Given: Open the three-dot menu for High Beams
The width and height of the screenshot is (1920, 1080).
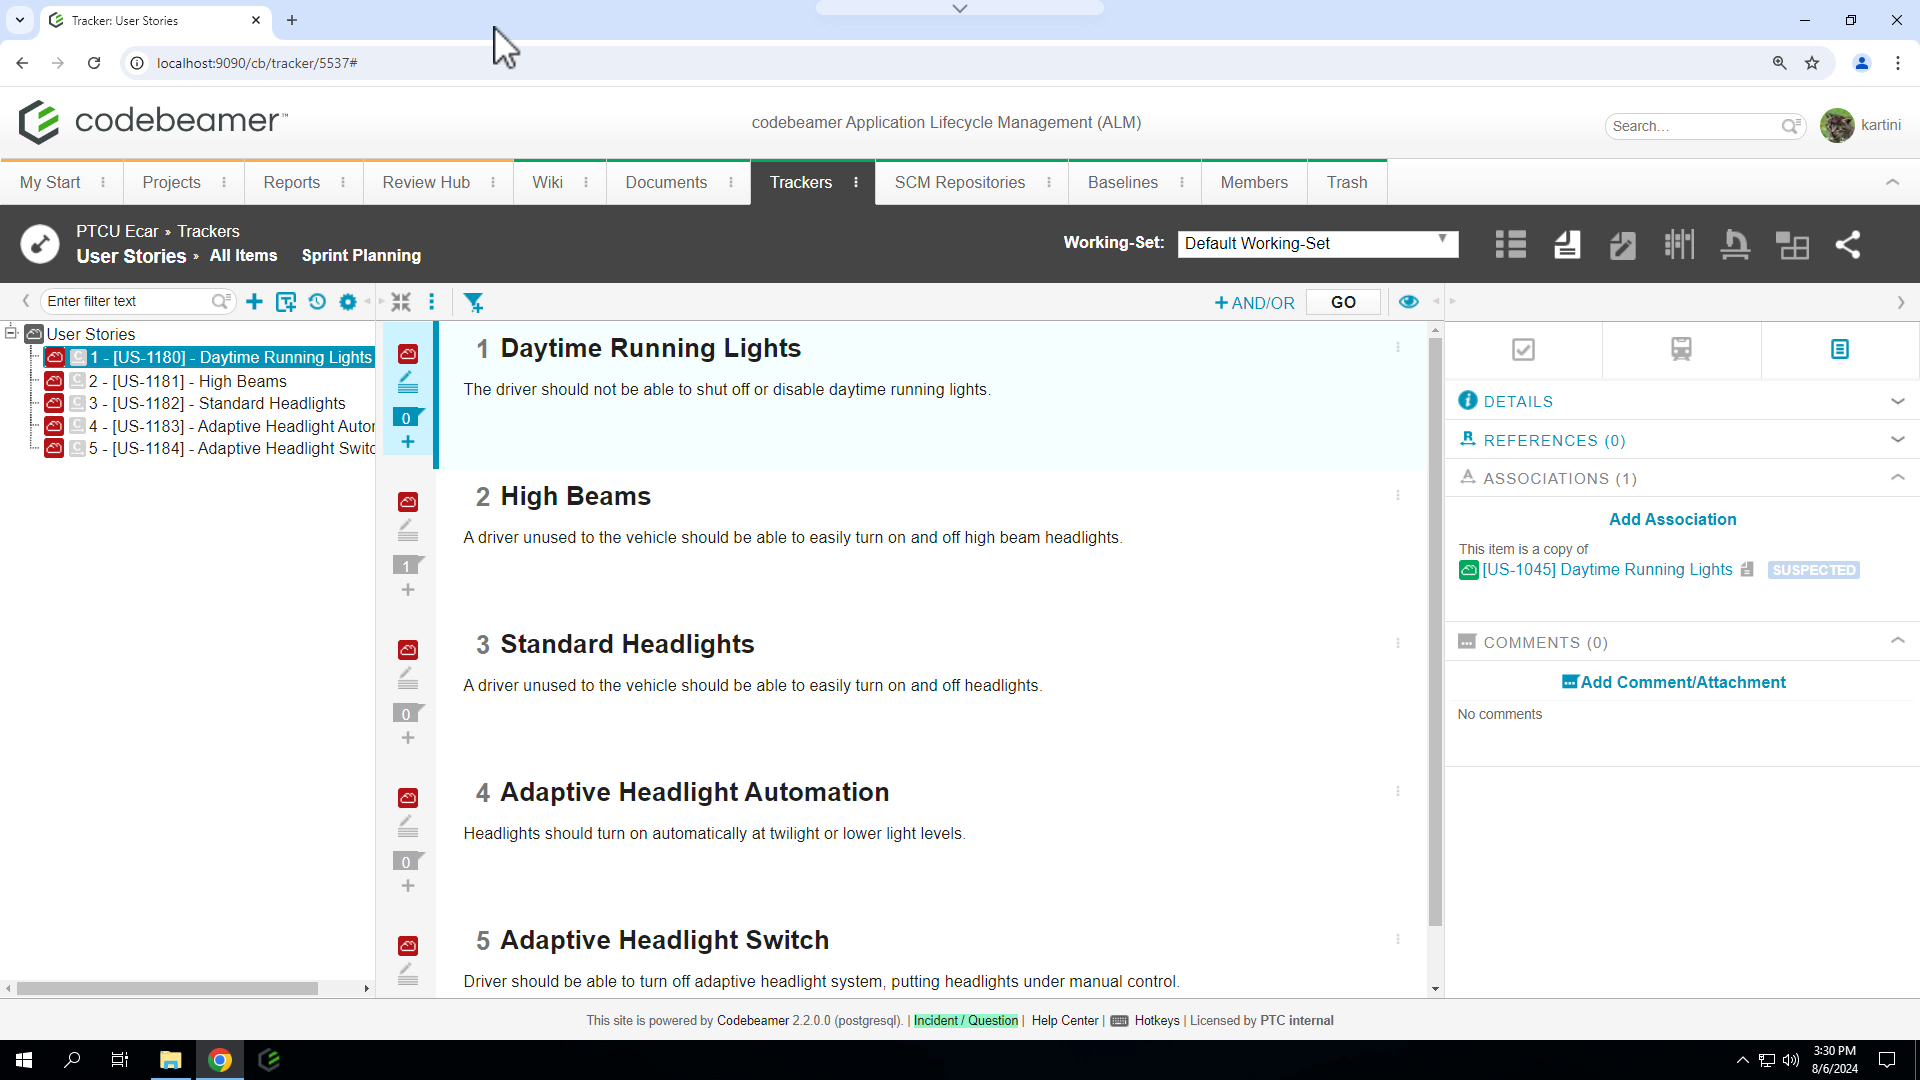Looking at the screenshot, I should [x=1398, y=496].
